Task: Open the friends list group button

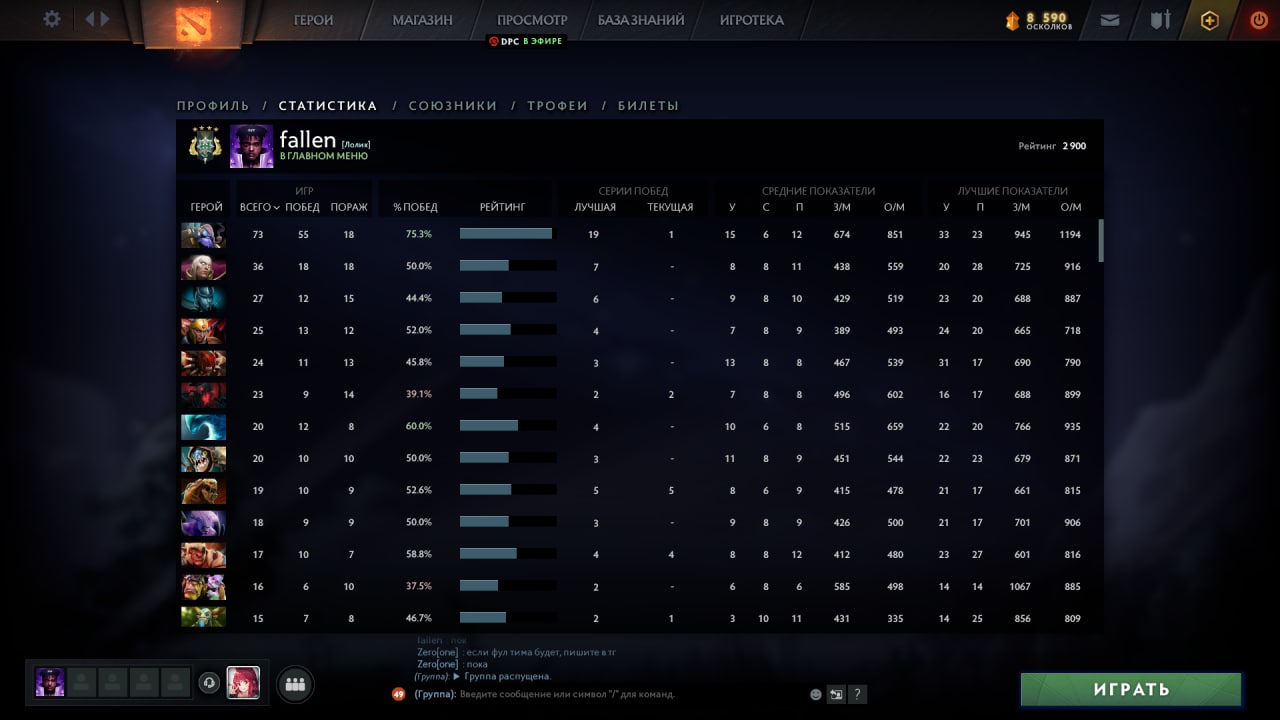Action: (x=295, y=684)
